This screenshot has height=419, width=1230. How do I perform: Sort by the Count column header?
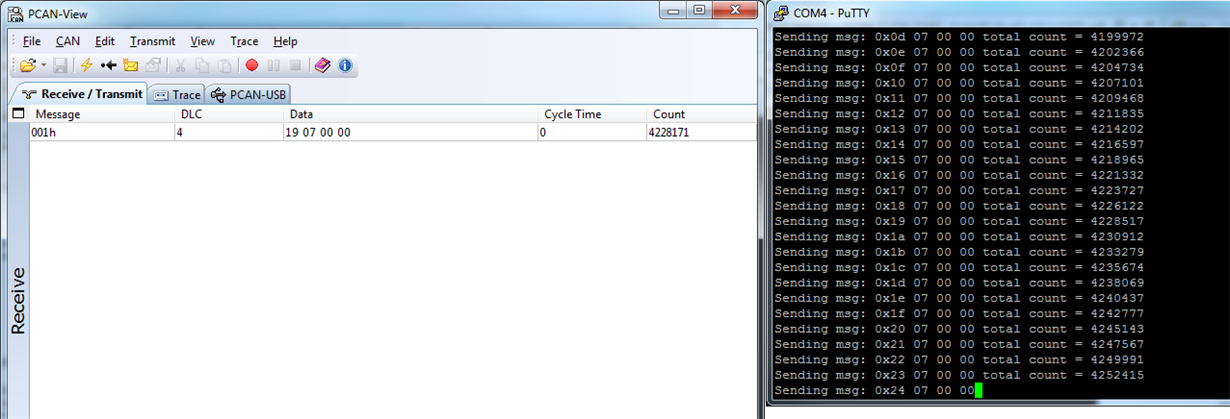click(x=702, y=114)
